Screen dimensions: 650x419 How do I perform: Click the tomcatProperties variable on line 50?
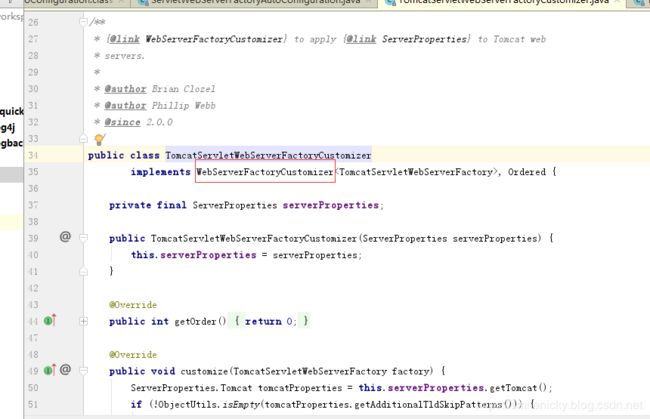(300, 388)
